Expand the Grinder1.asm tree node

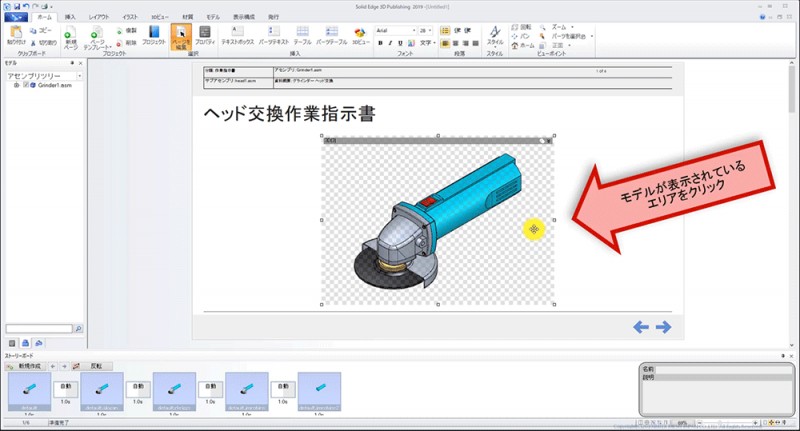click(x=16, y=86)
